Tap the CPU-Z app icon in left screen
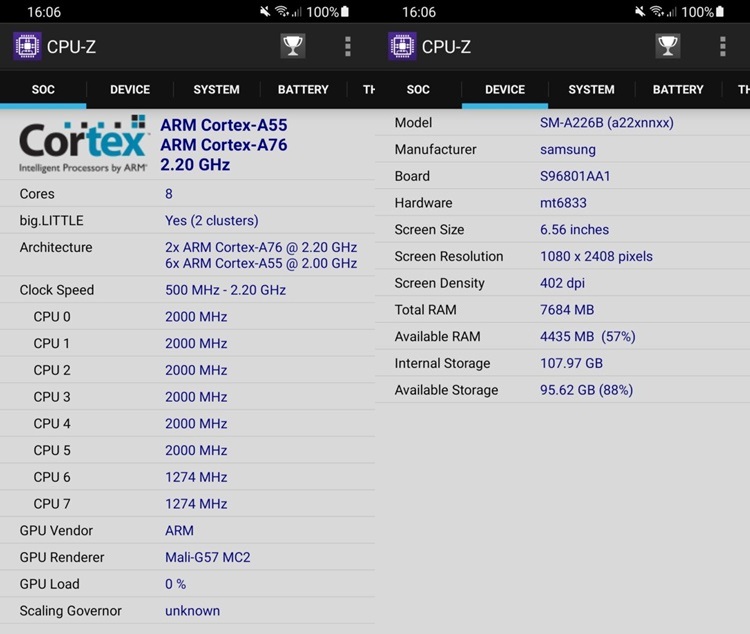The width and height of the screenshot is (750, 634). click(27, 46)
